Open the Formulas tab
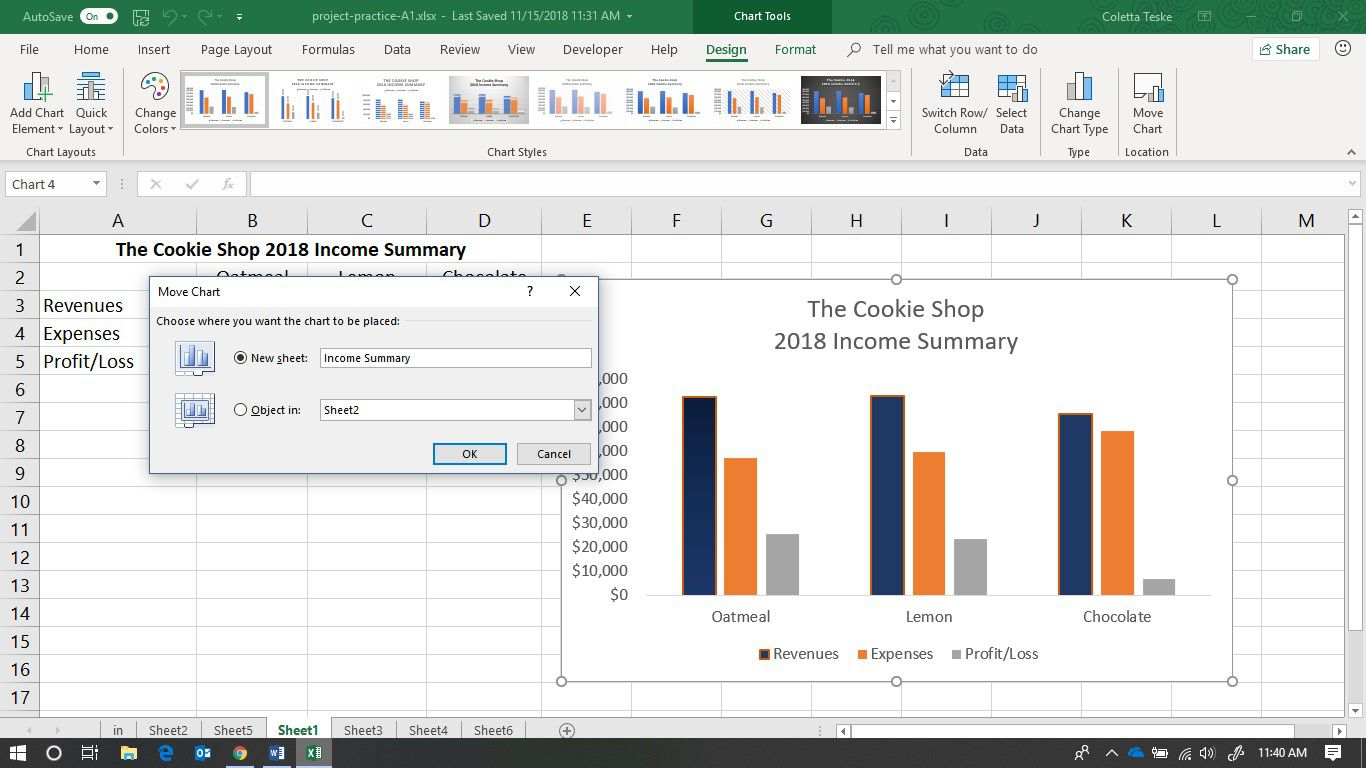Screen dimensions: 1366x768 pos(328,49)
